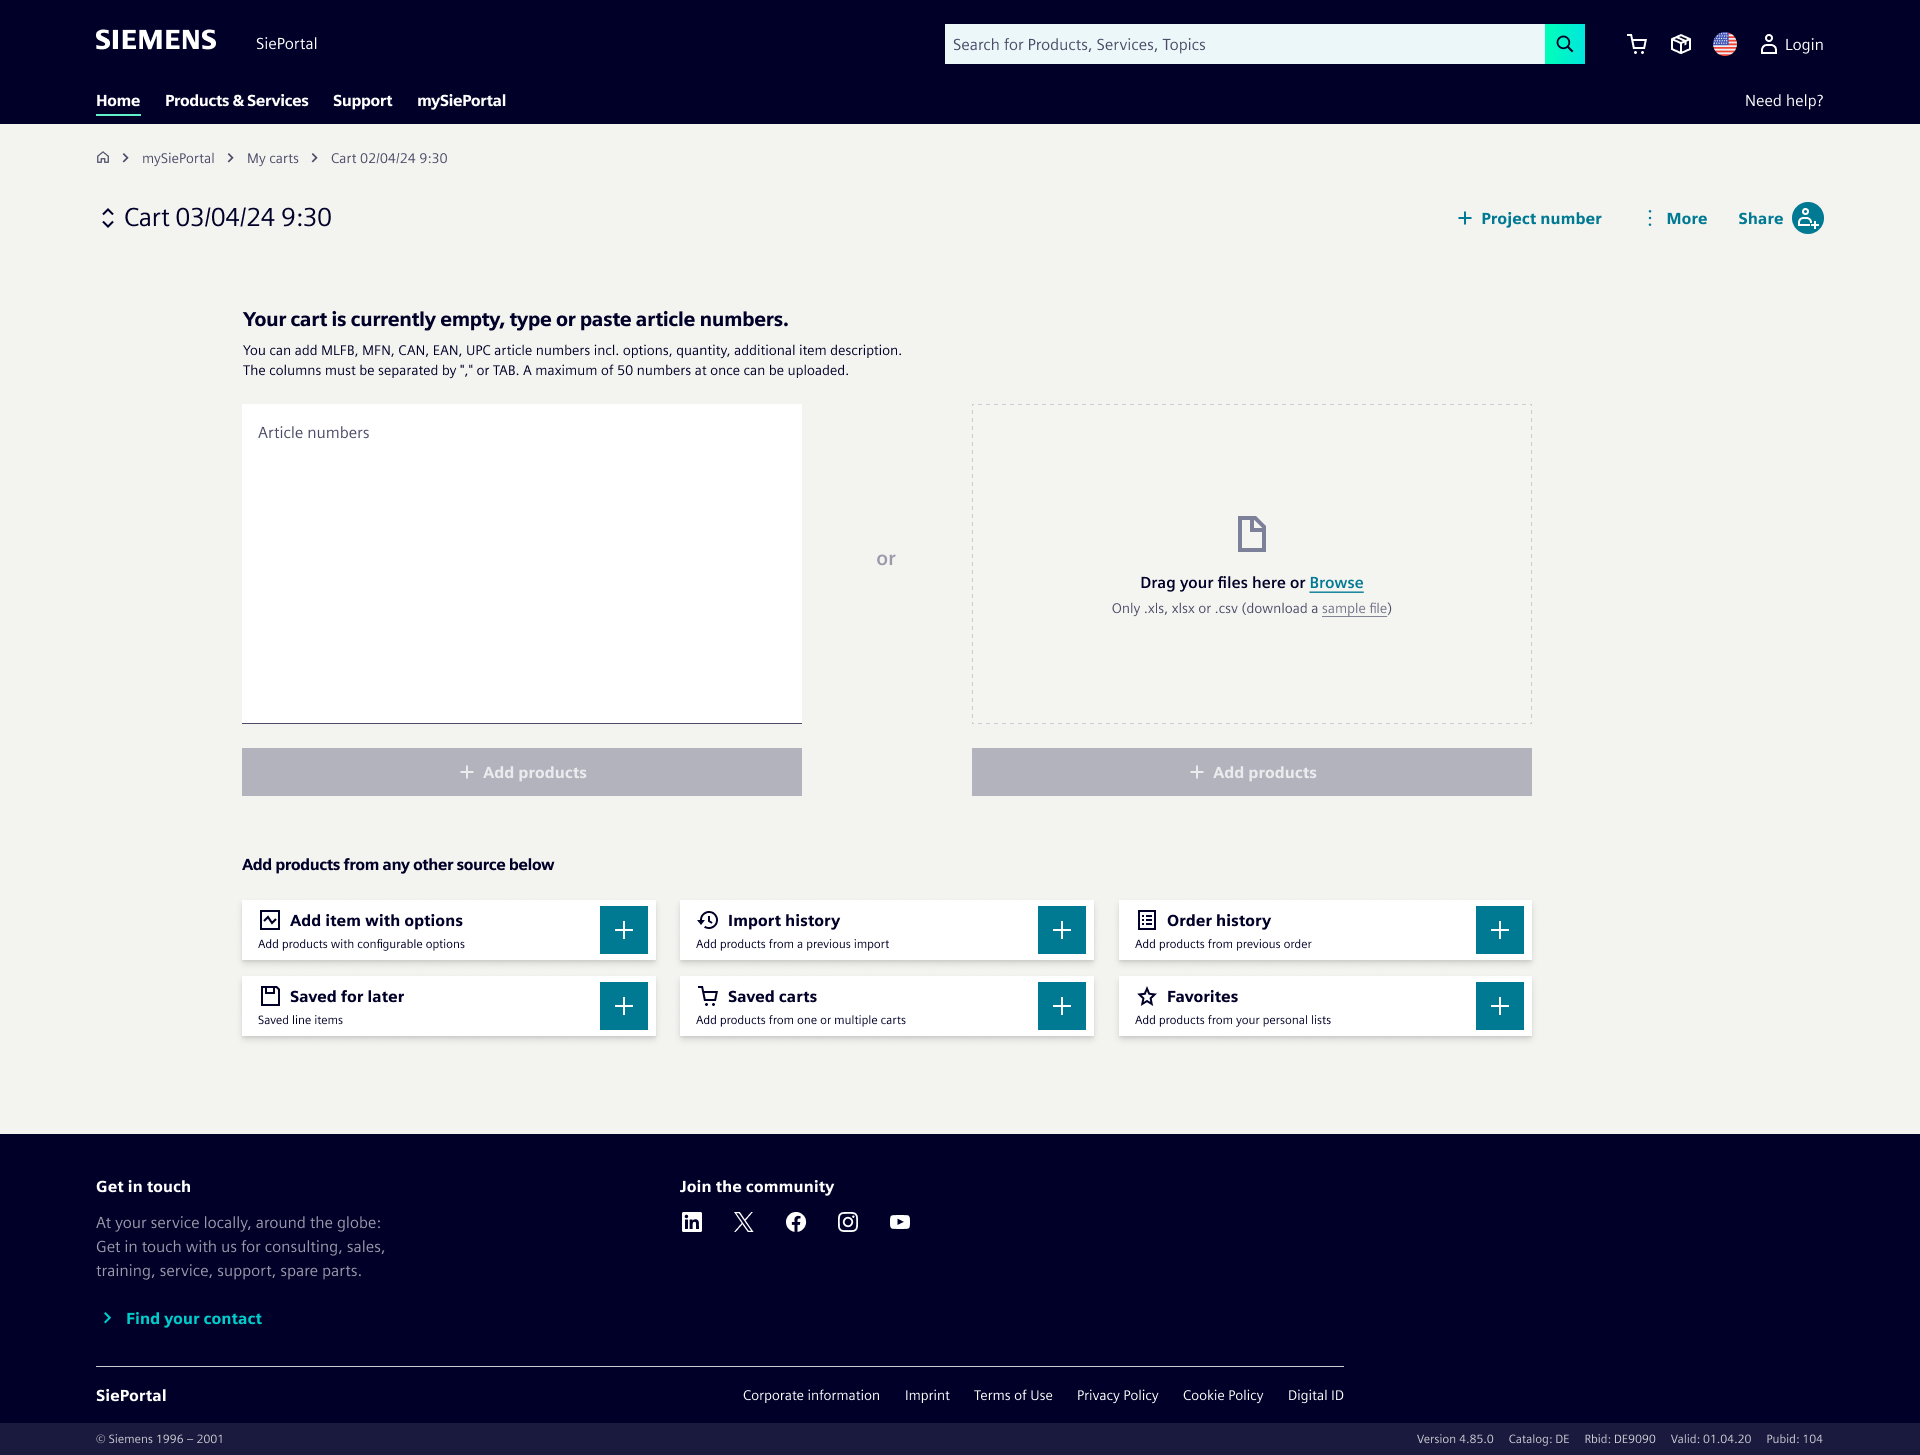Click the Browse files link
This screenshot has height=1455, width=1920.
coord(1336,583)
